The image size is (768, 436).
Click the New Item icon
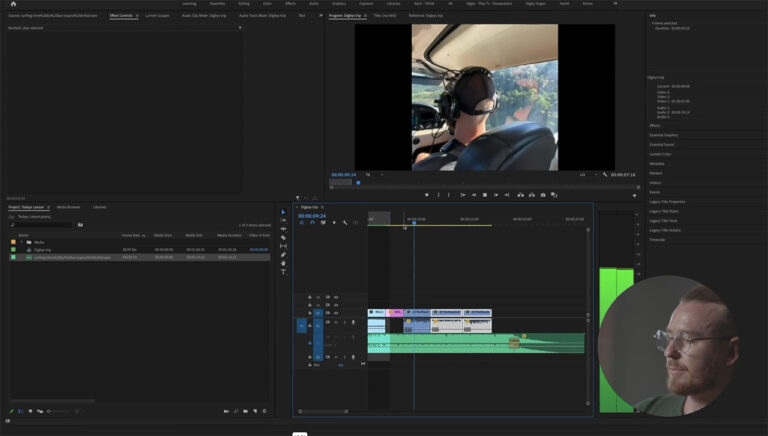pyautogui.click(x=255, y=411)
